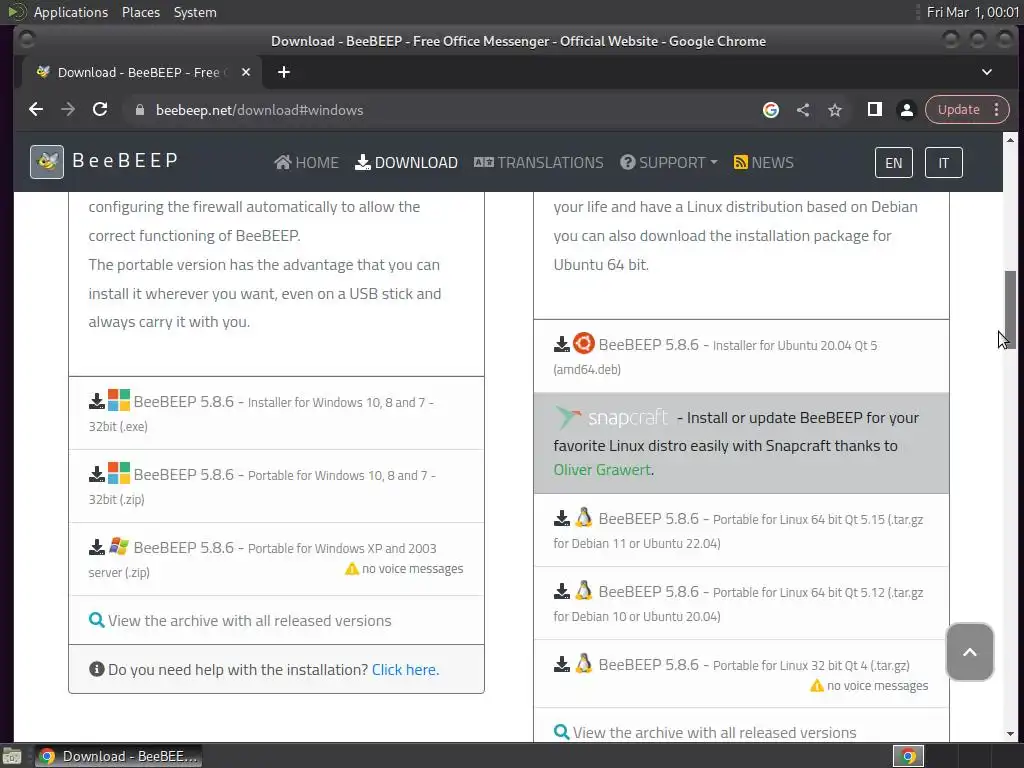The width and height of the screenshot is (1024, 768).
Task: Expand the tab search dropdown arrow
Action: point(987,72)
